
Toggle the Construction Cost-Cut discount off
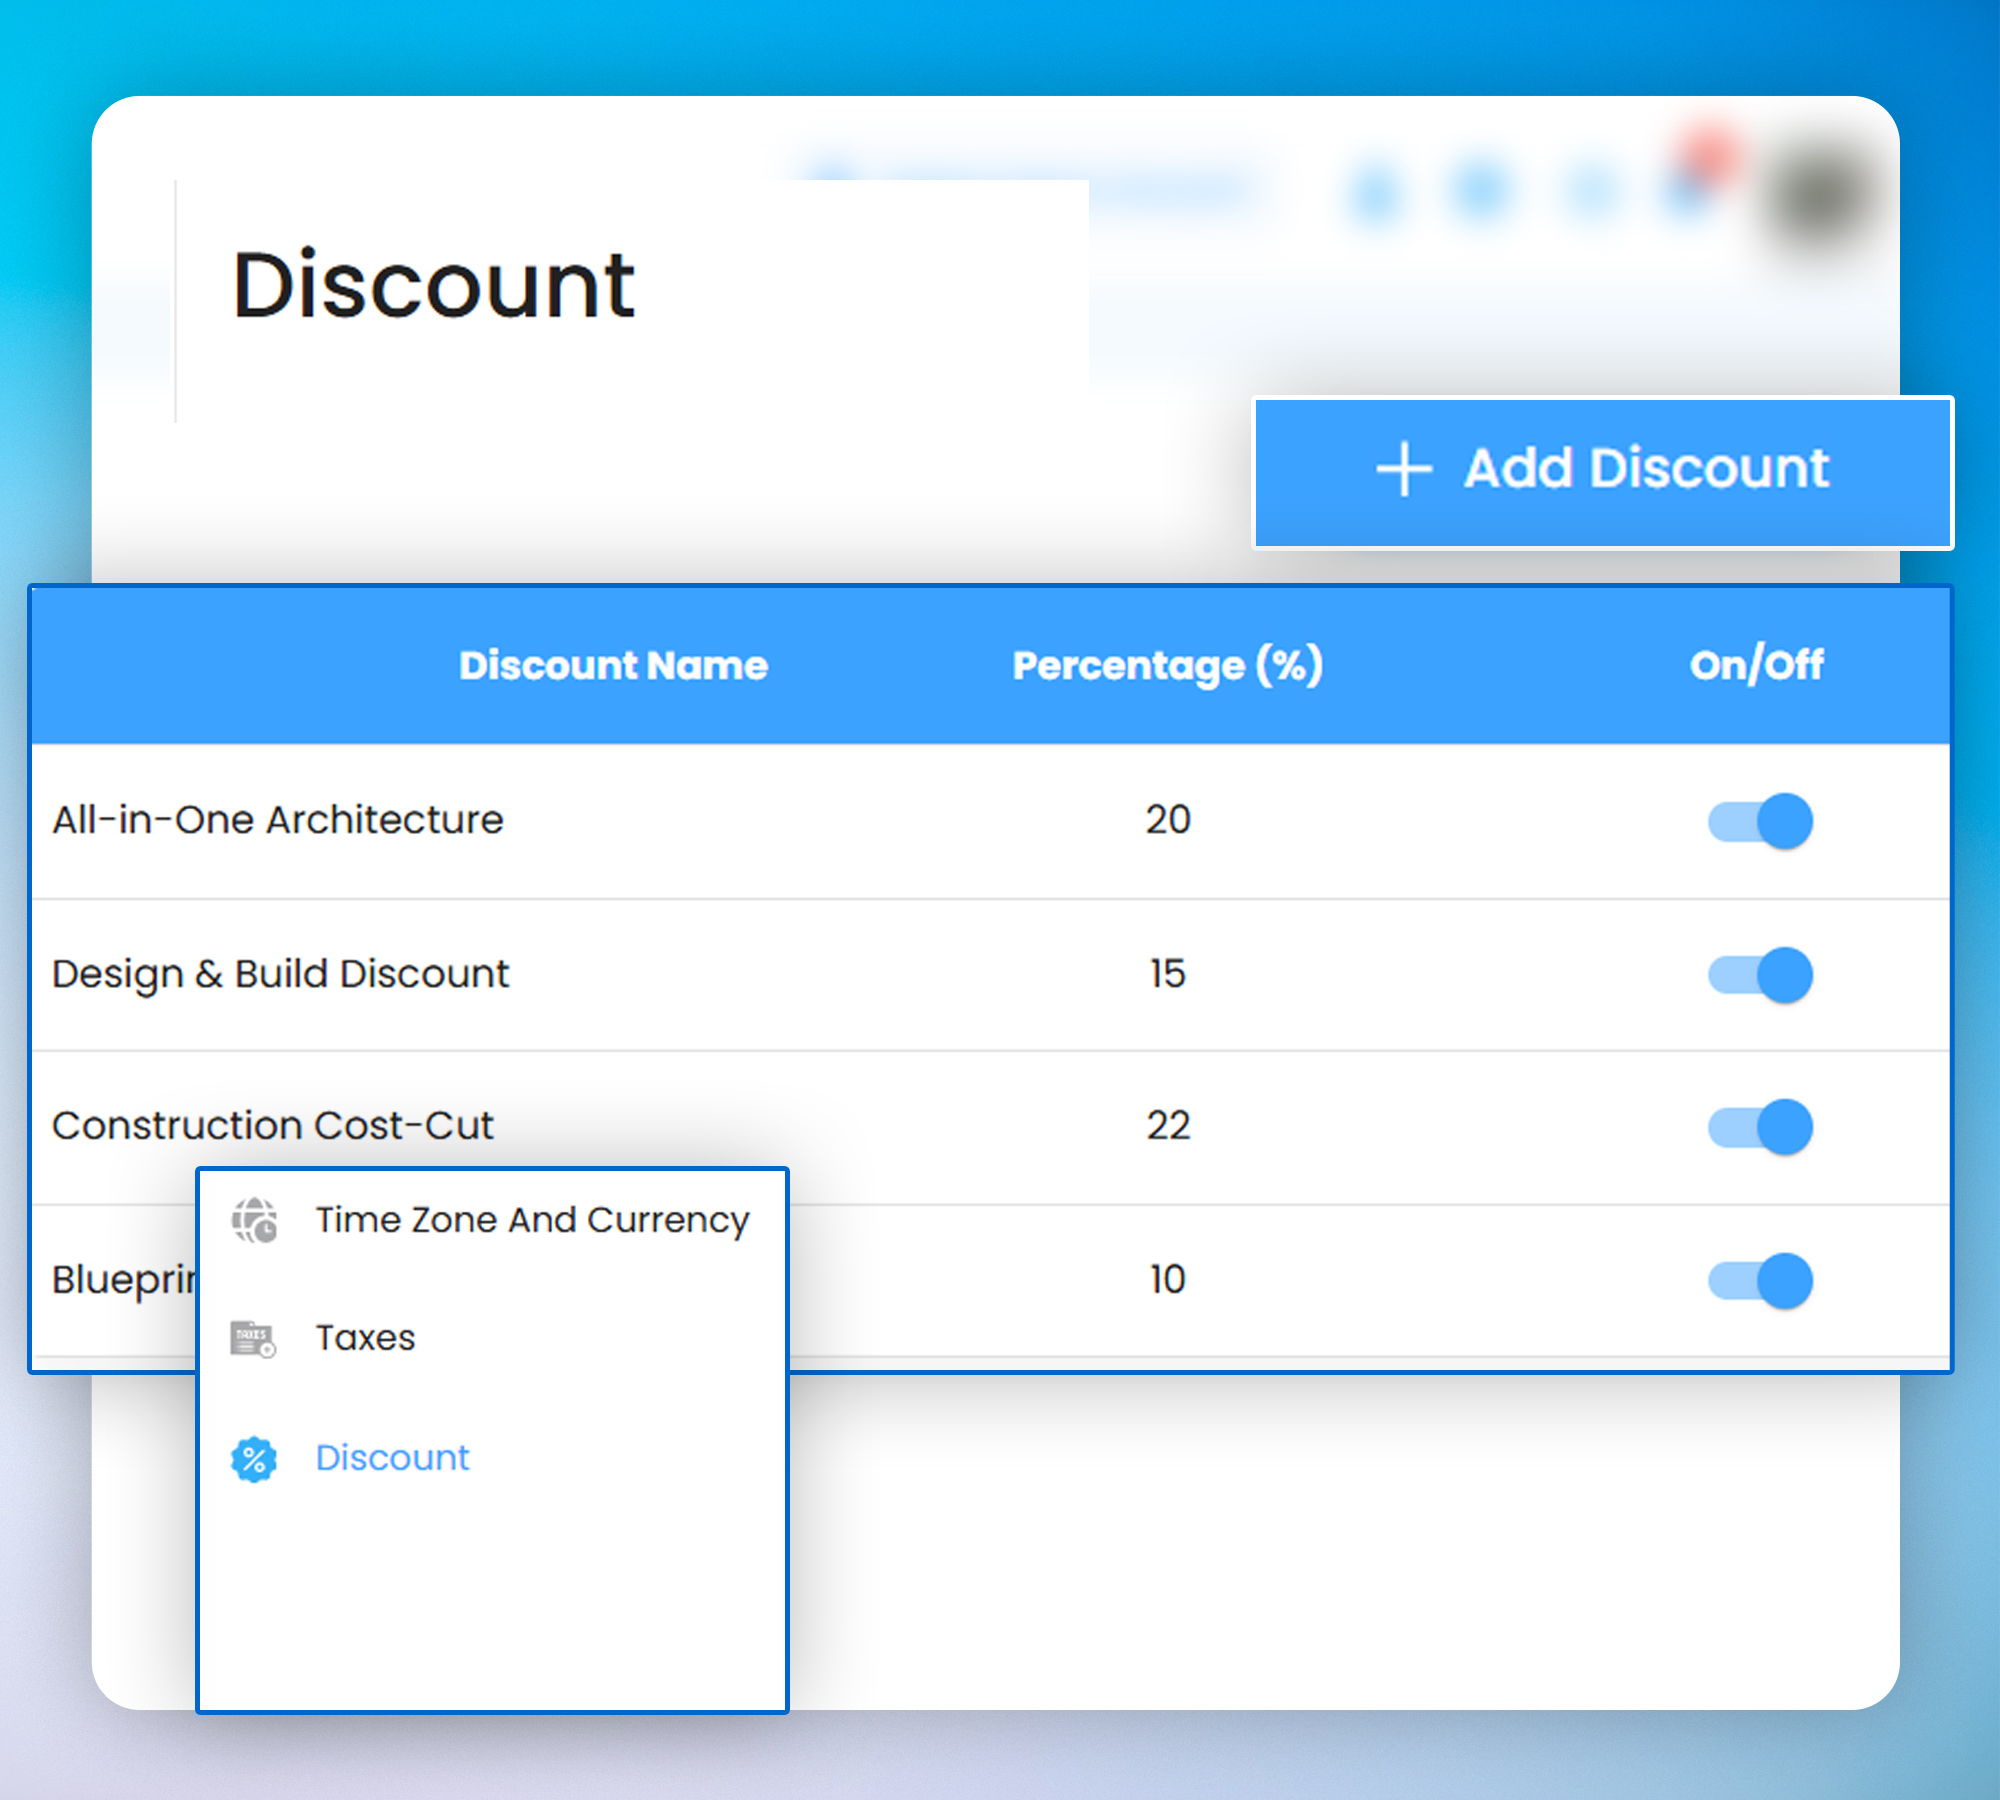pyautogui.click(x=1761, y=1127)
